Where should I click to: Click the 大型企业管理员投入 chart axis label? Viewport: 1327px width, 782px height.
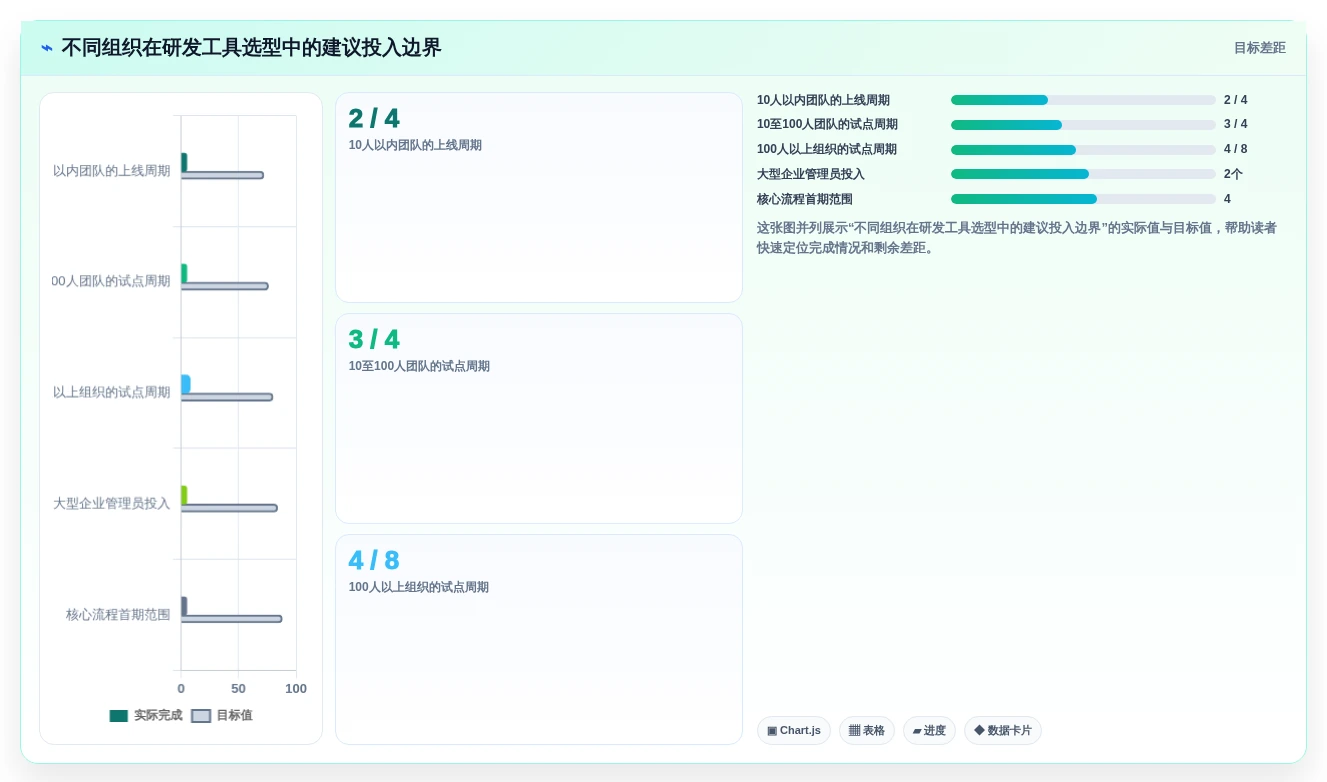pos(112,504)
